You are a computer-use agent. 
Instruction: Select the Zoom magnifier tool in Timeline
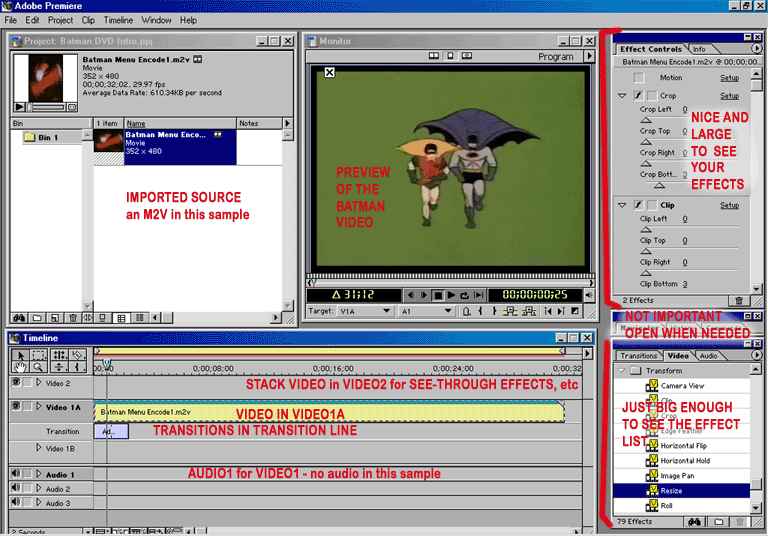(39, 366)
